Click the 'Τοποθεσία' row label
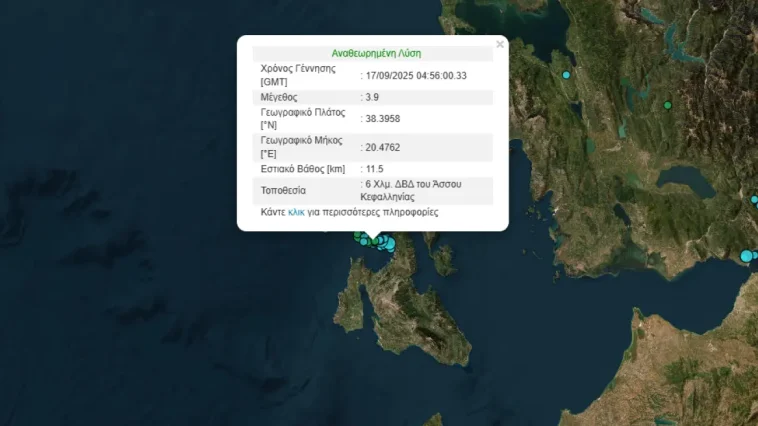 click(x=283, y=190)
